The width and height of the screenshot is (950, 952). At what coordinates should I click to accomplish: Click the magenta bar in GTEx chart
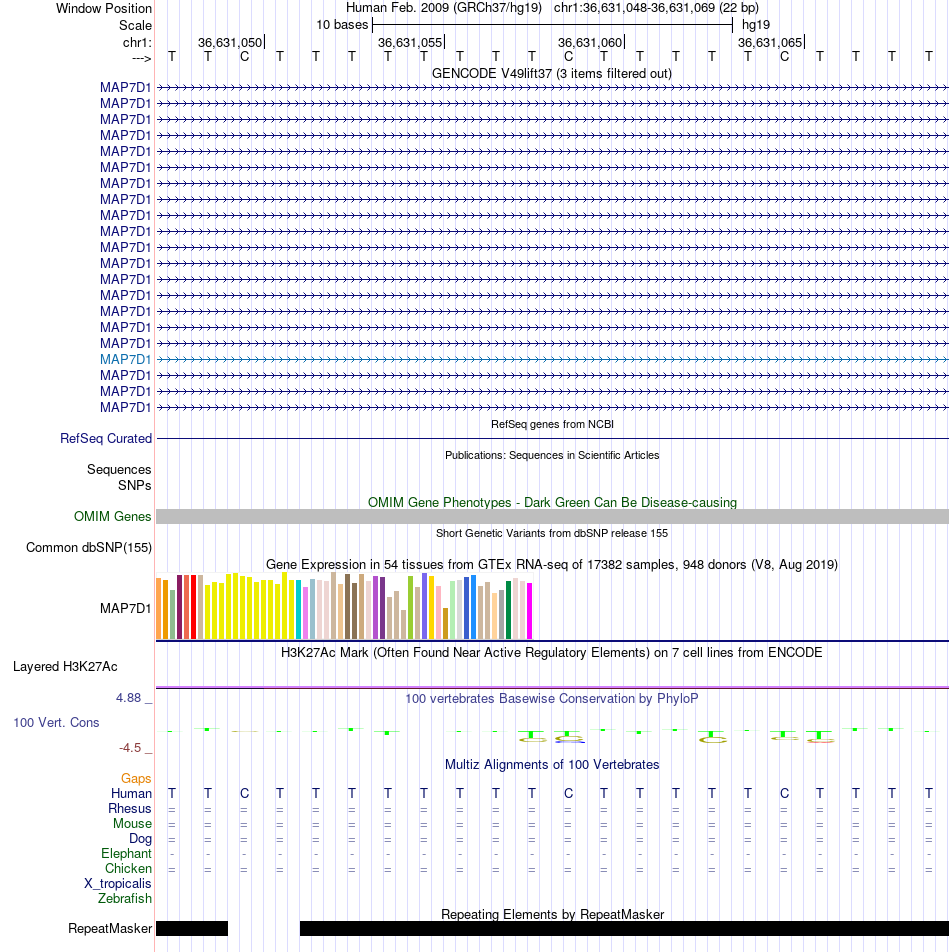529,611
